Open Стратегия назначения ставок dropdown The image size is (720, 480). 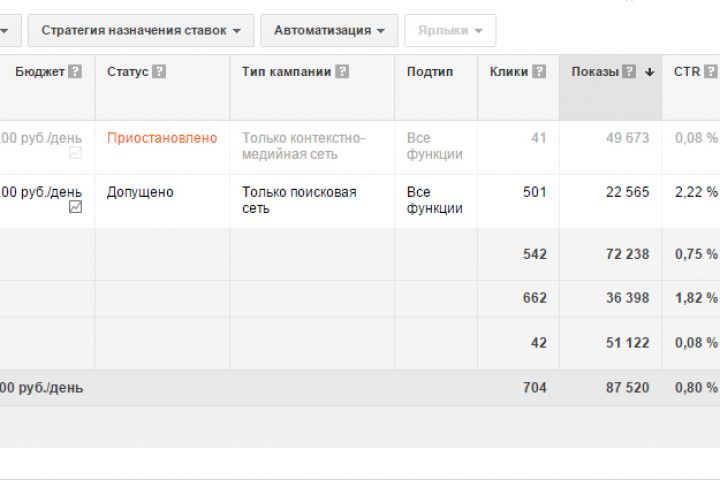[141, 30]
